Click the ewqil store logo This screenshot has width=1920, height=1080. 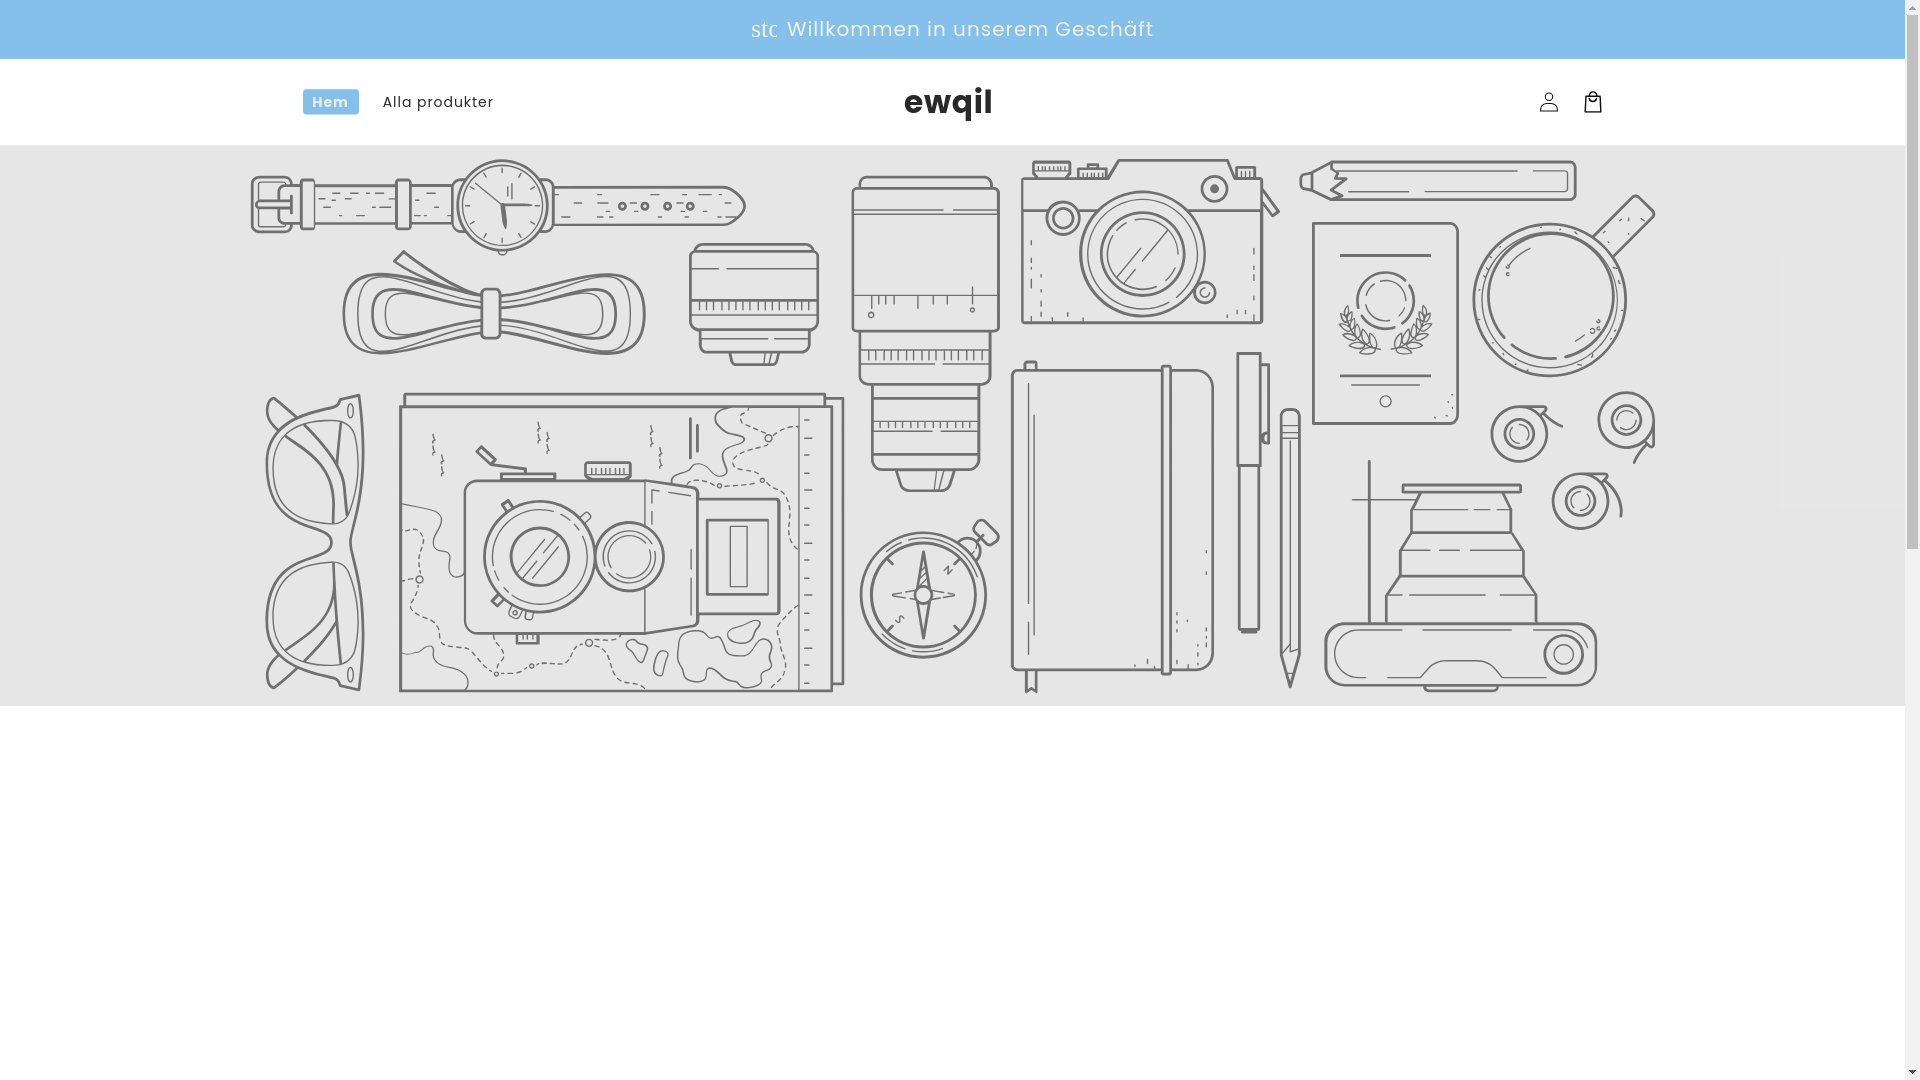click(x=947, y=102)
